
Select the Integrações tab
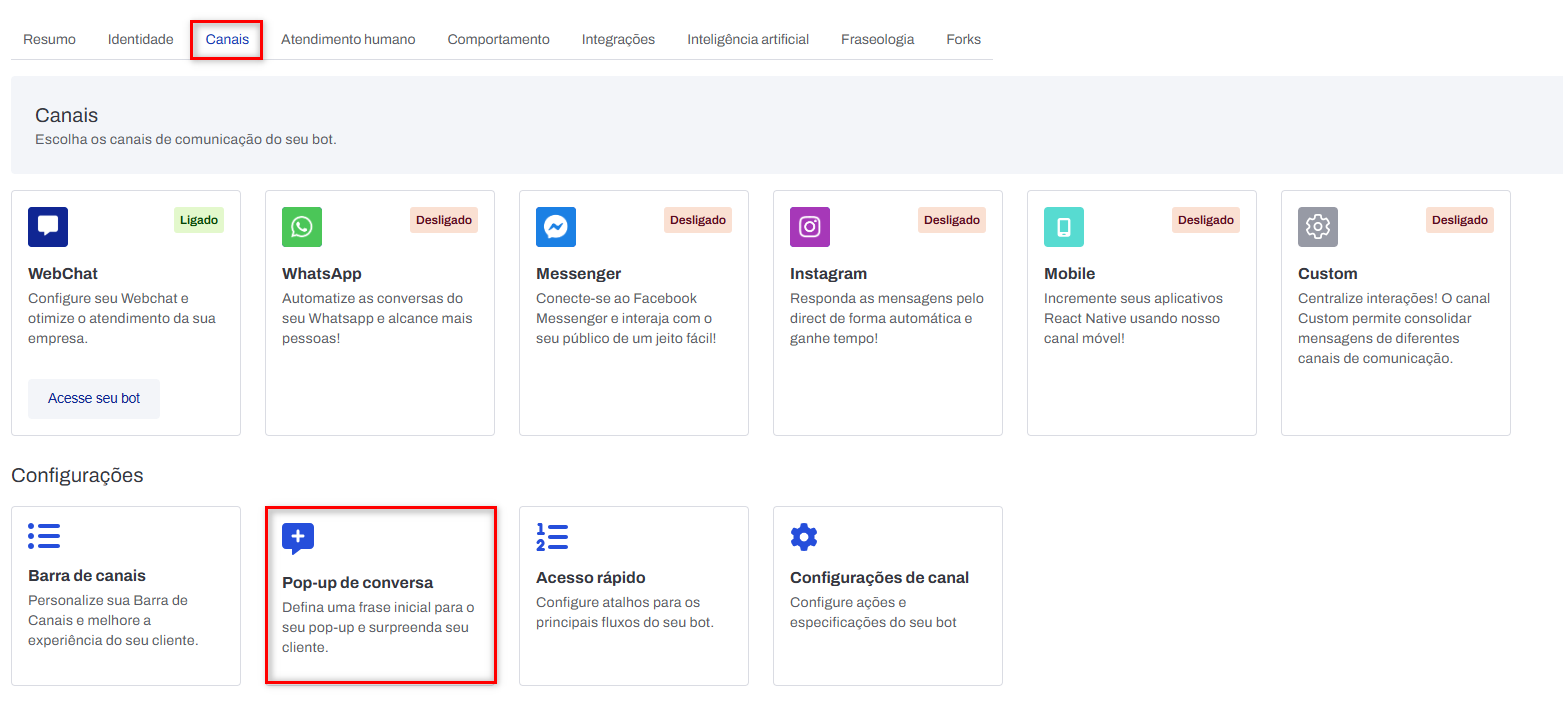pos(618,40)
